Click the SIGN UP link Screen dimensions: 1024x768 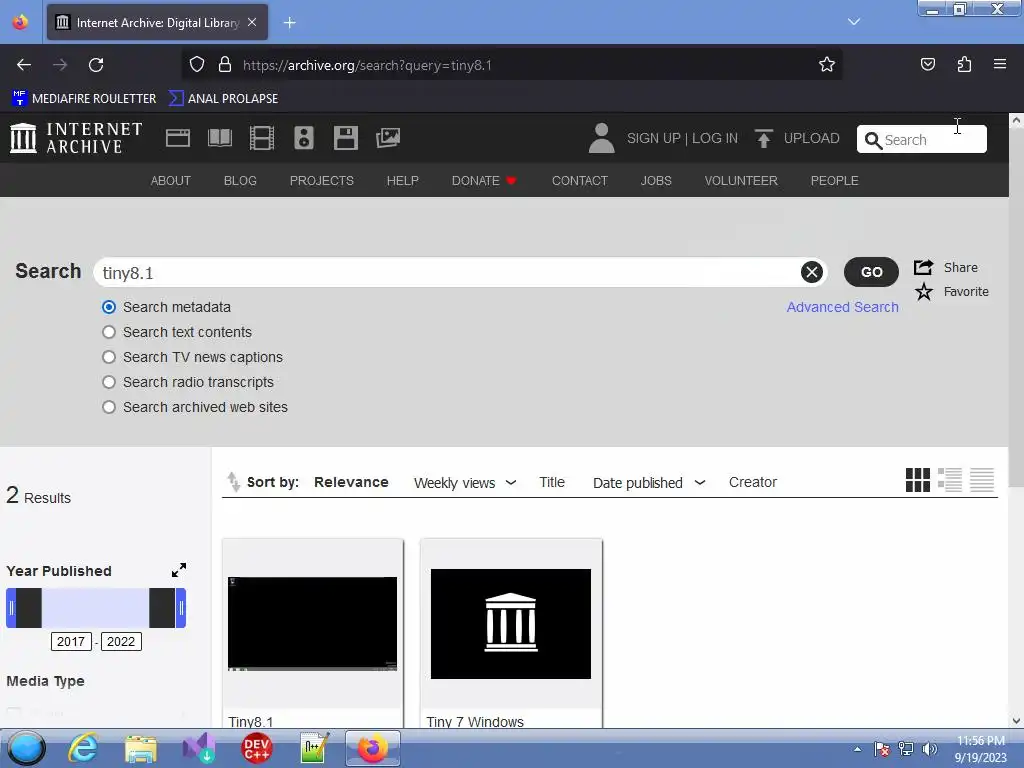tap(654, 138)
